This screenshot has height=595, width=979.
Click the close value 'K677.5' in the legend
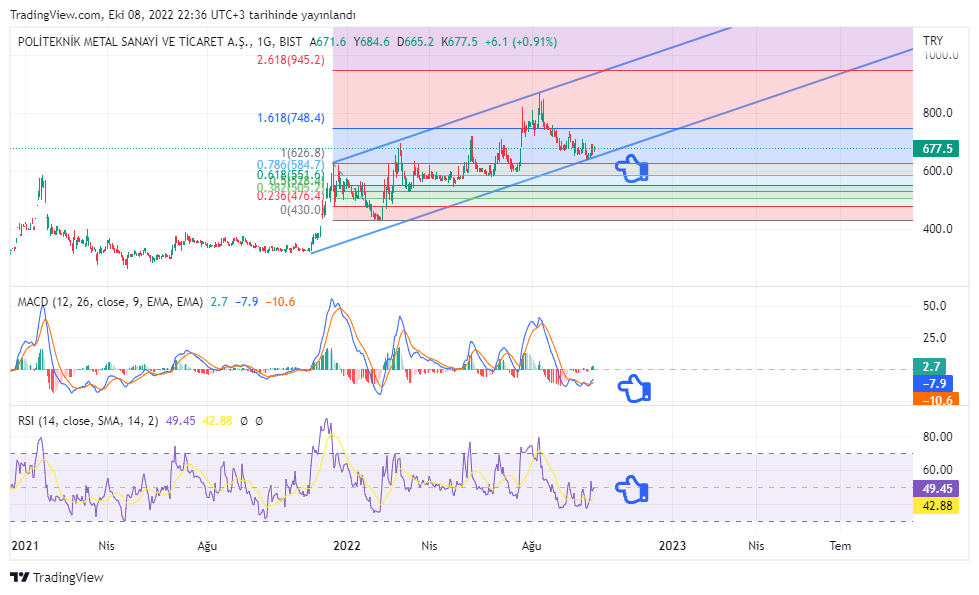459,42
